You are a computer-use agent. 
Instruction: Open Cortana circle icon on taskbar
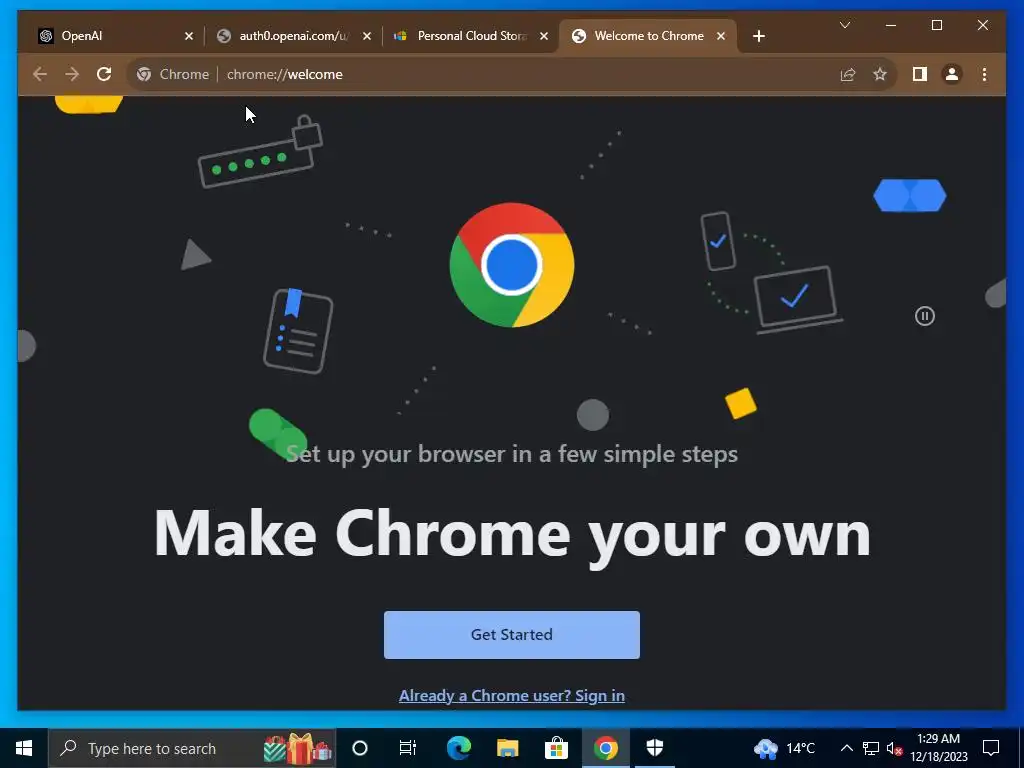[x=360, y=748]
